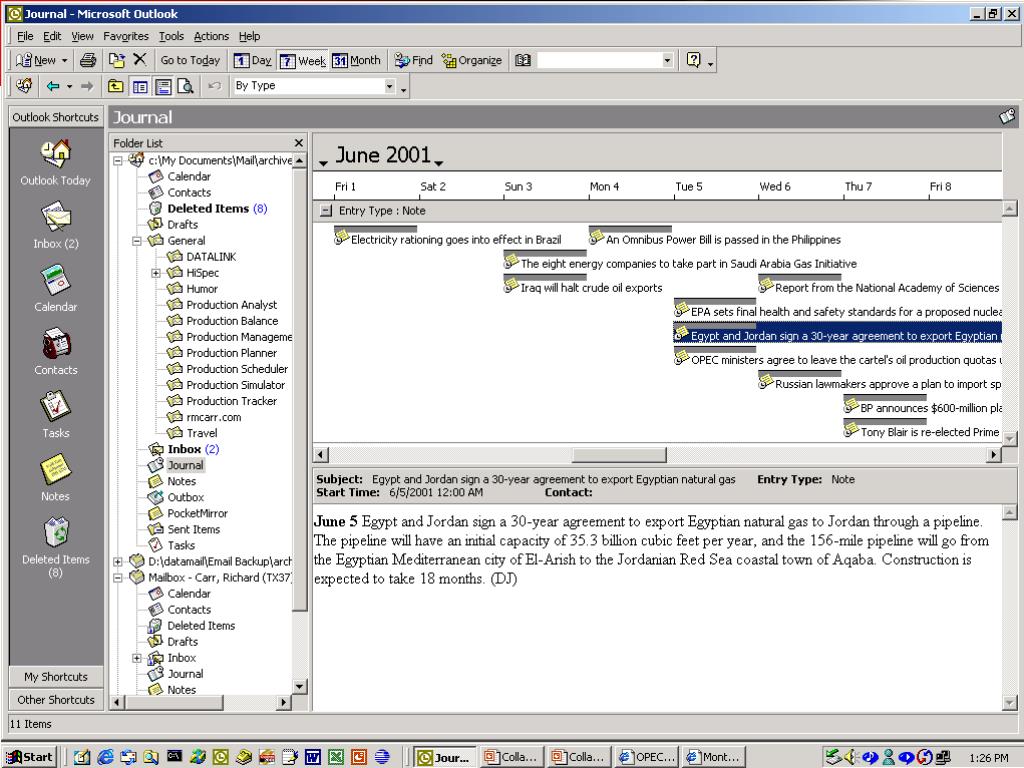
Task: Click the Move to Folder icon
Action: point(117,61)
